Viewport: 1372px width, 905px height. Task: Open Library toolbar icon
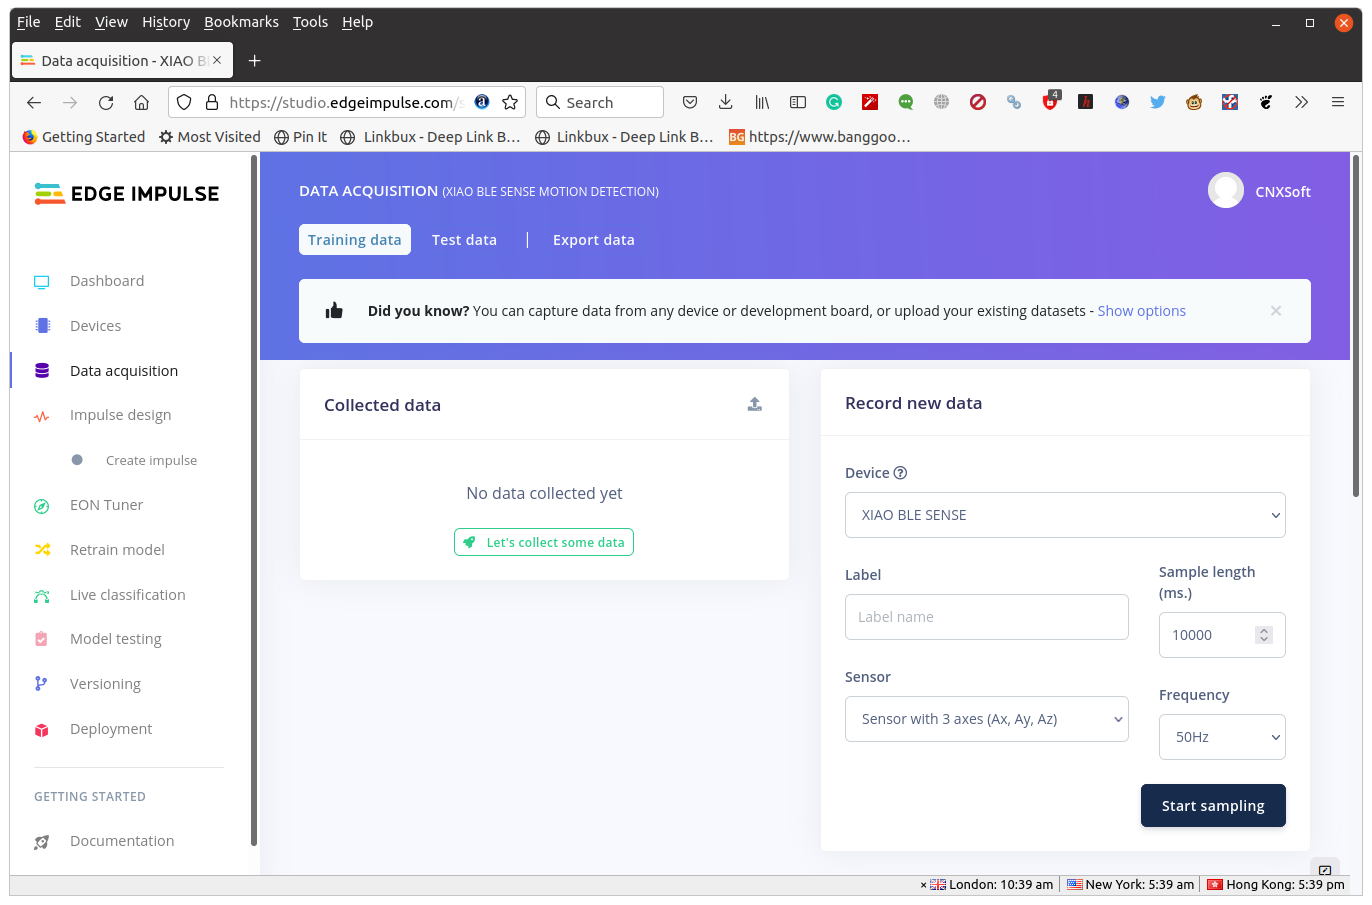click(x=762, y=102)
